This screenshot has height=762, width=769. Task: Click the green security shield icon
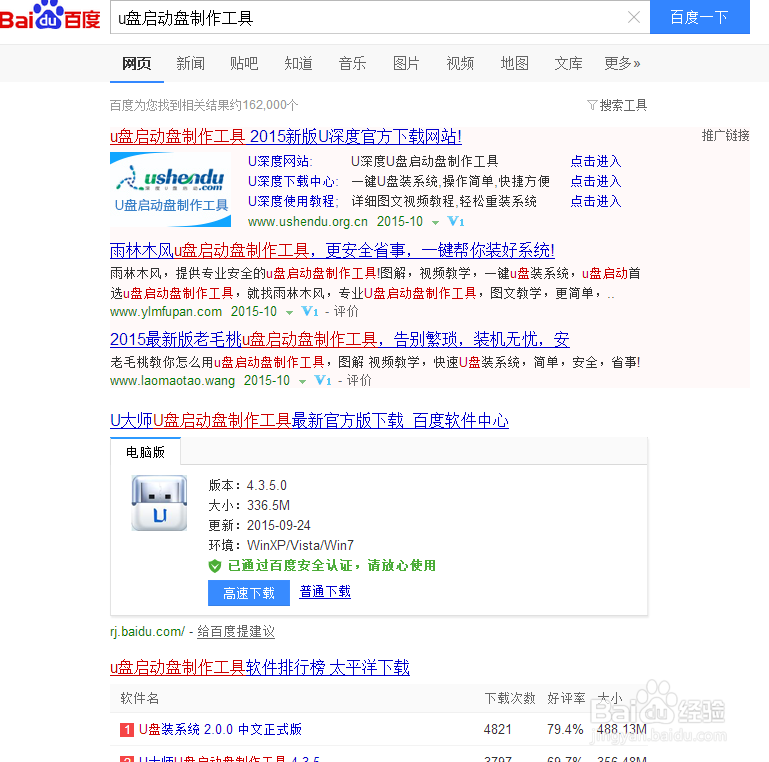point(214,566)
